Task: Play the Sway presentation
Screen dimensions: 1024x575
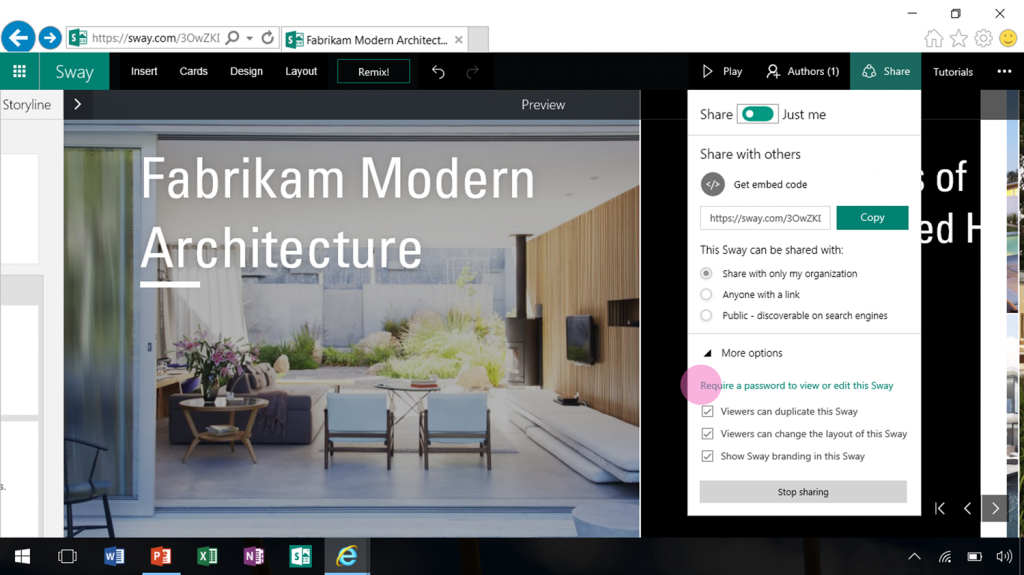Action: (722, 71)
